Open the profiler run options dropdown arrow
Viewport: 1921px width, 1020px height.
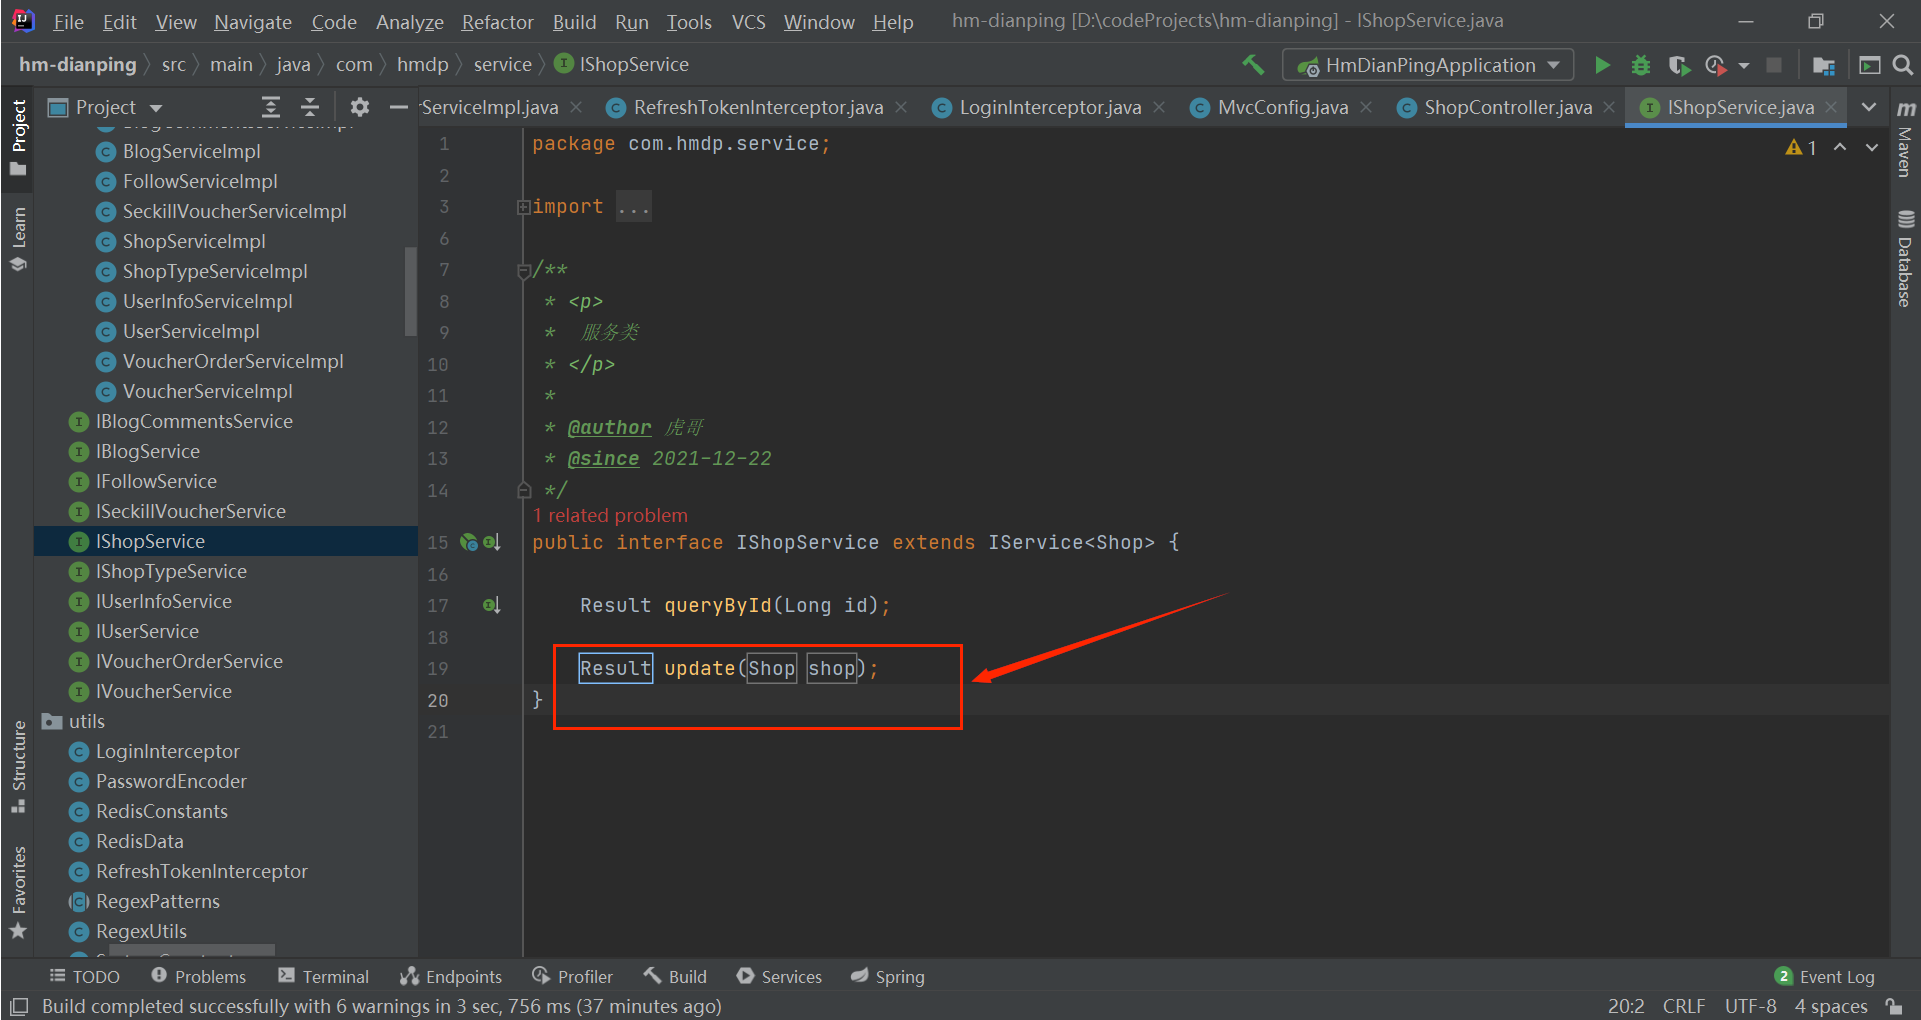pos(1744,66)
